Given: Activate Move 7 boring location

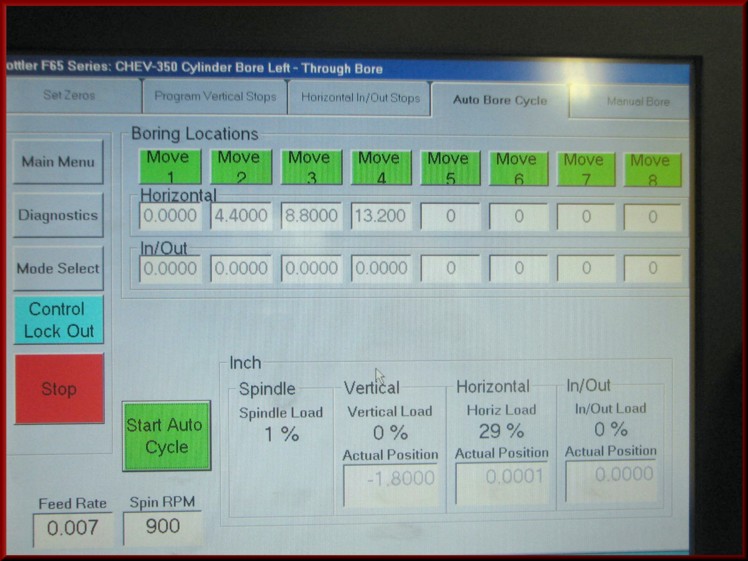Looking at the screenshot, I should pyautogui.click(x=586, y=169).
